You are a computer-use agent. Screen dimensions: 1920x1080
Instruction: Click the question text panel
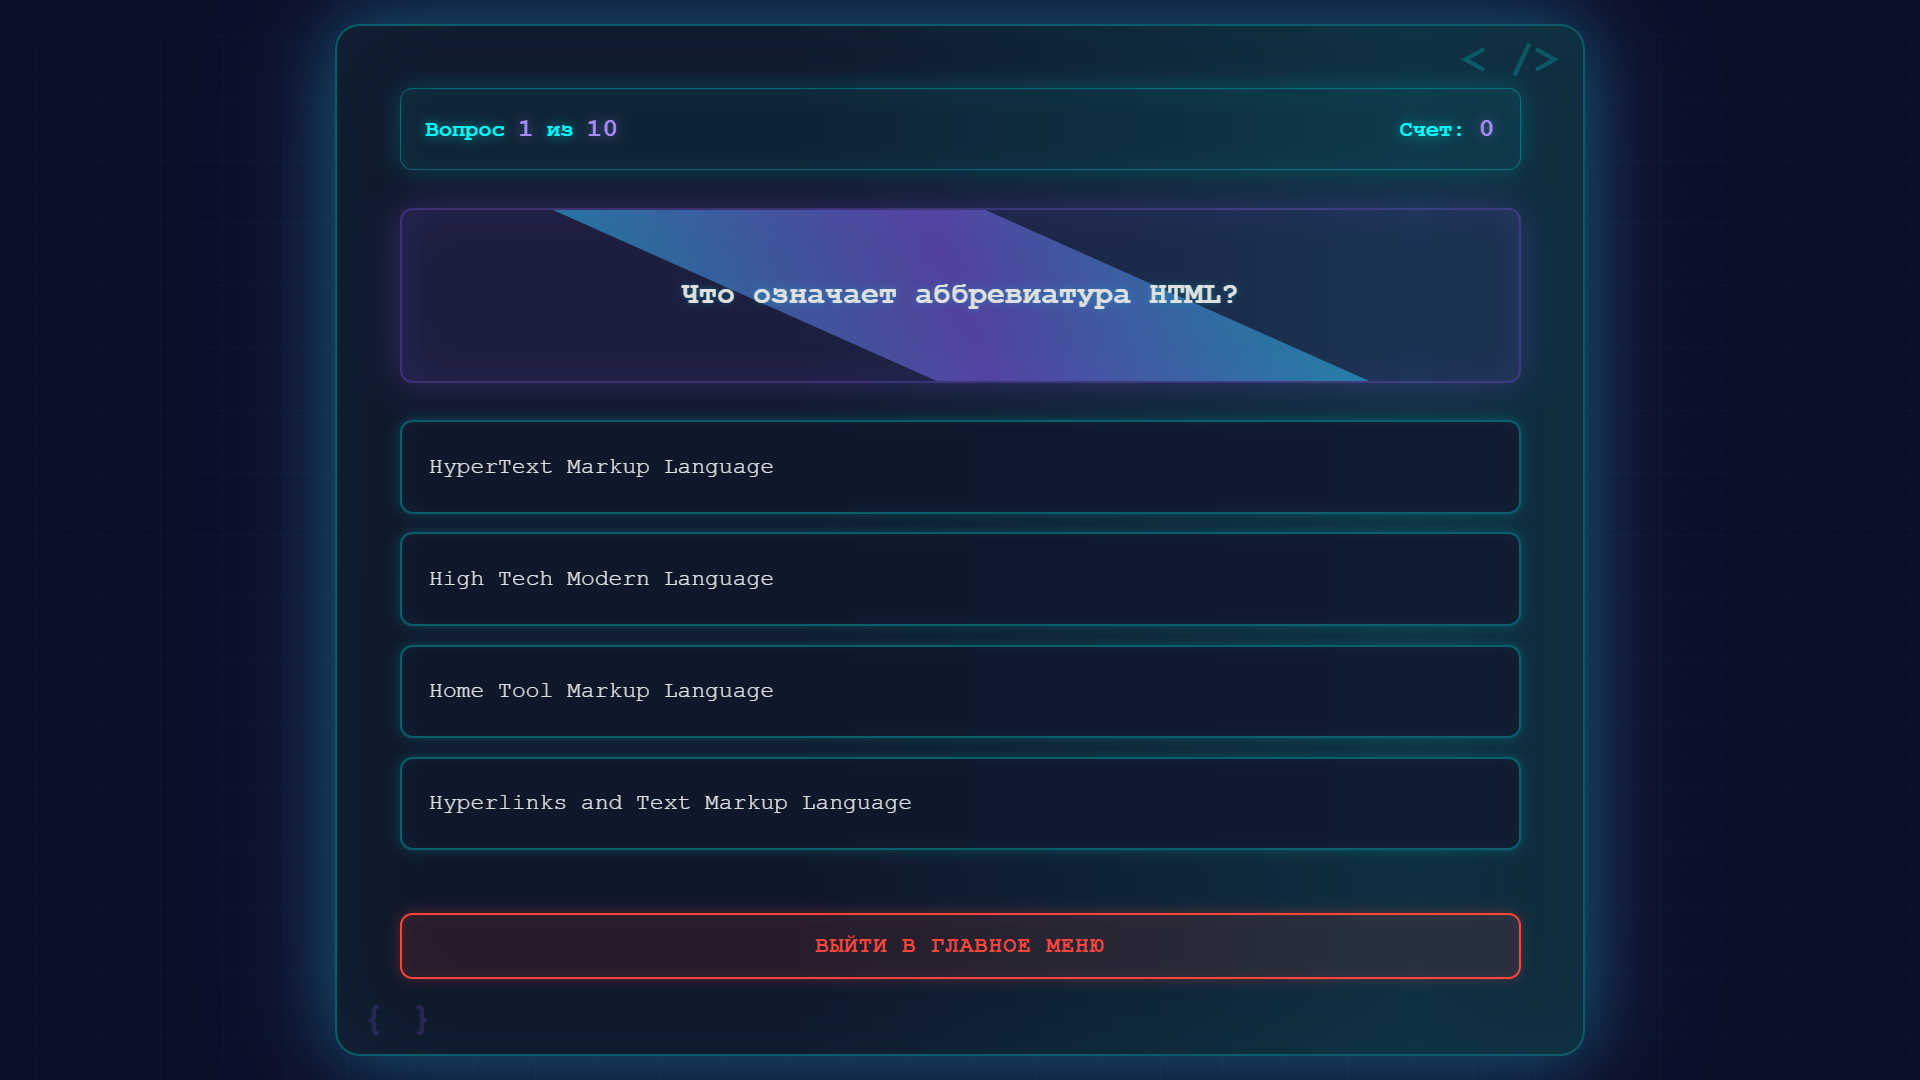click(960, 295)
